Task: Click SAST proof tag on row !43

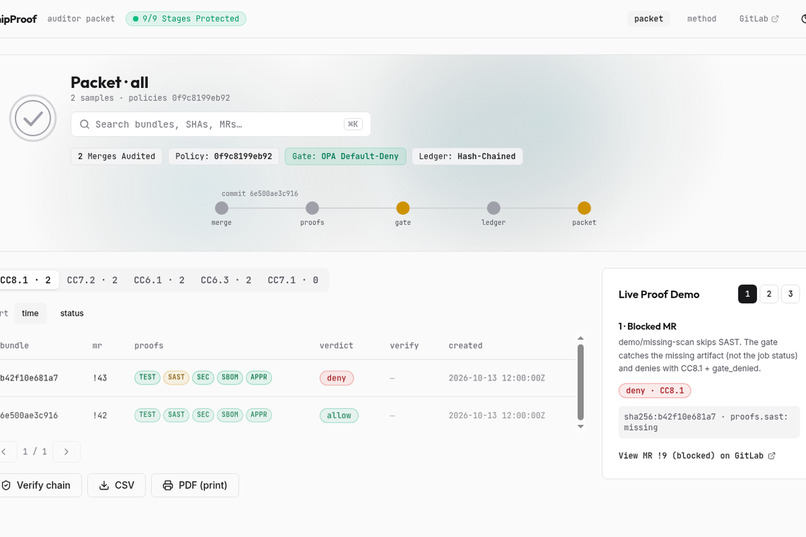Action: (176, 377)
